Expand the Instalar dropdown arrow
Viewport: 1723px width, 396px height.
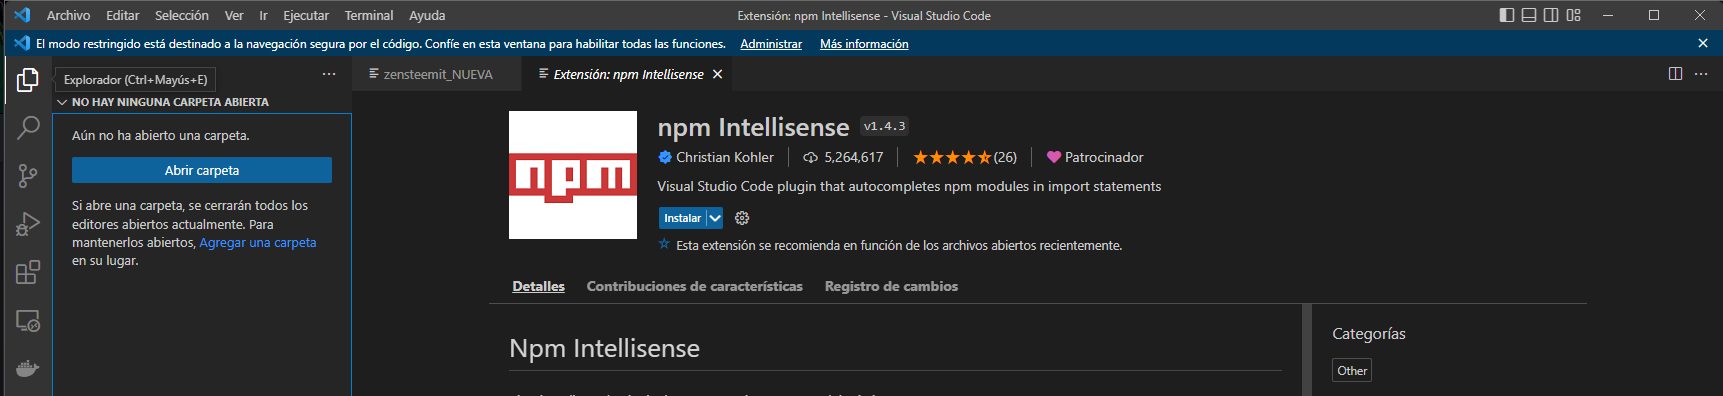(715, 218)
